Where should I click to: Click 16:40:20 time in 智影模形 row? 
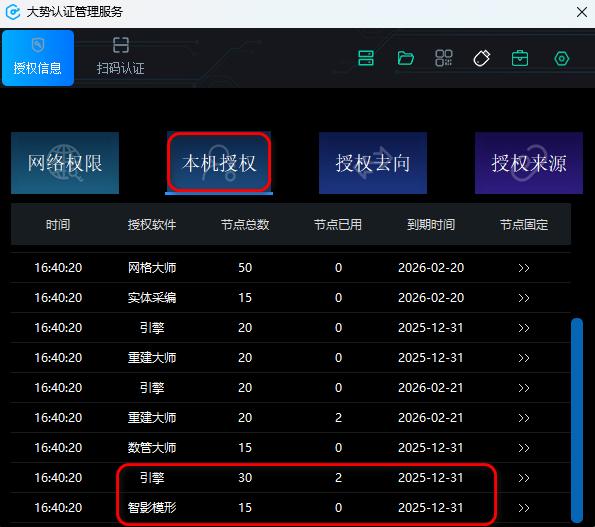click(58, 508)
